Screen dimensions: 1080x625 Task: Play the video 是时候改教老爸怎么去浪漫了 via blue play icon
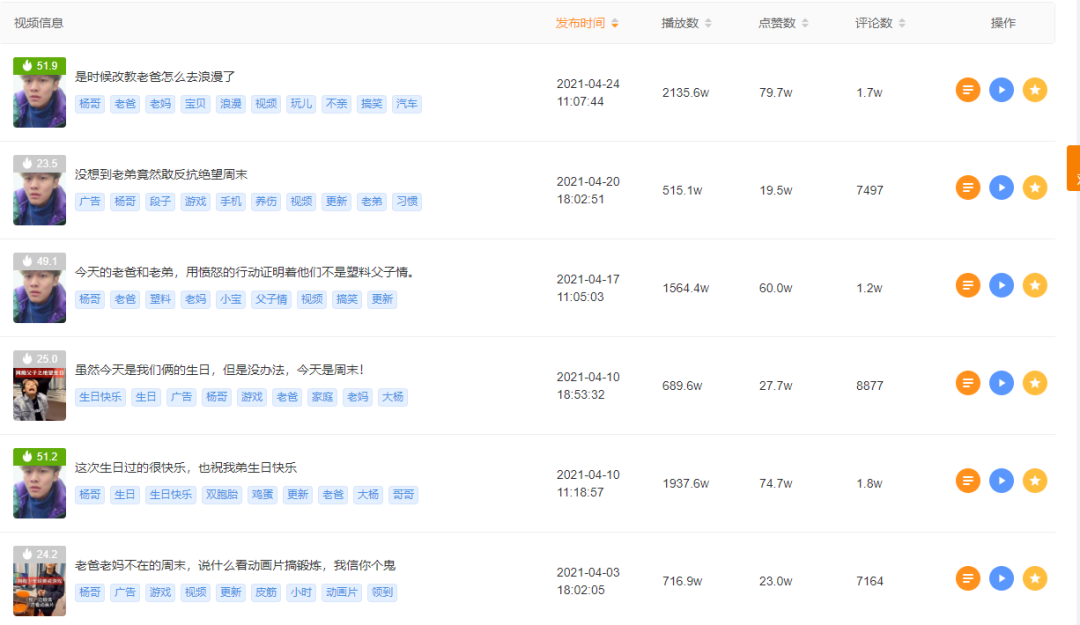tap(1001, 89)
